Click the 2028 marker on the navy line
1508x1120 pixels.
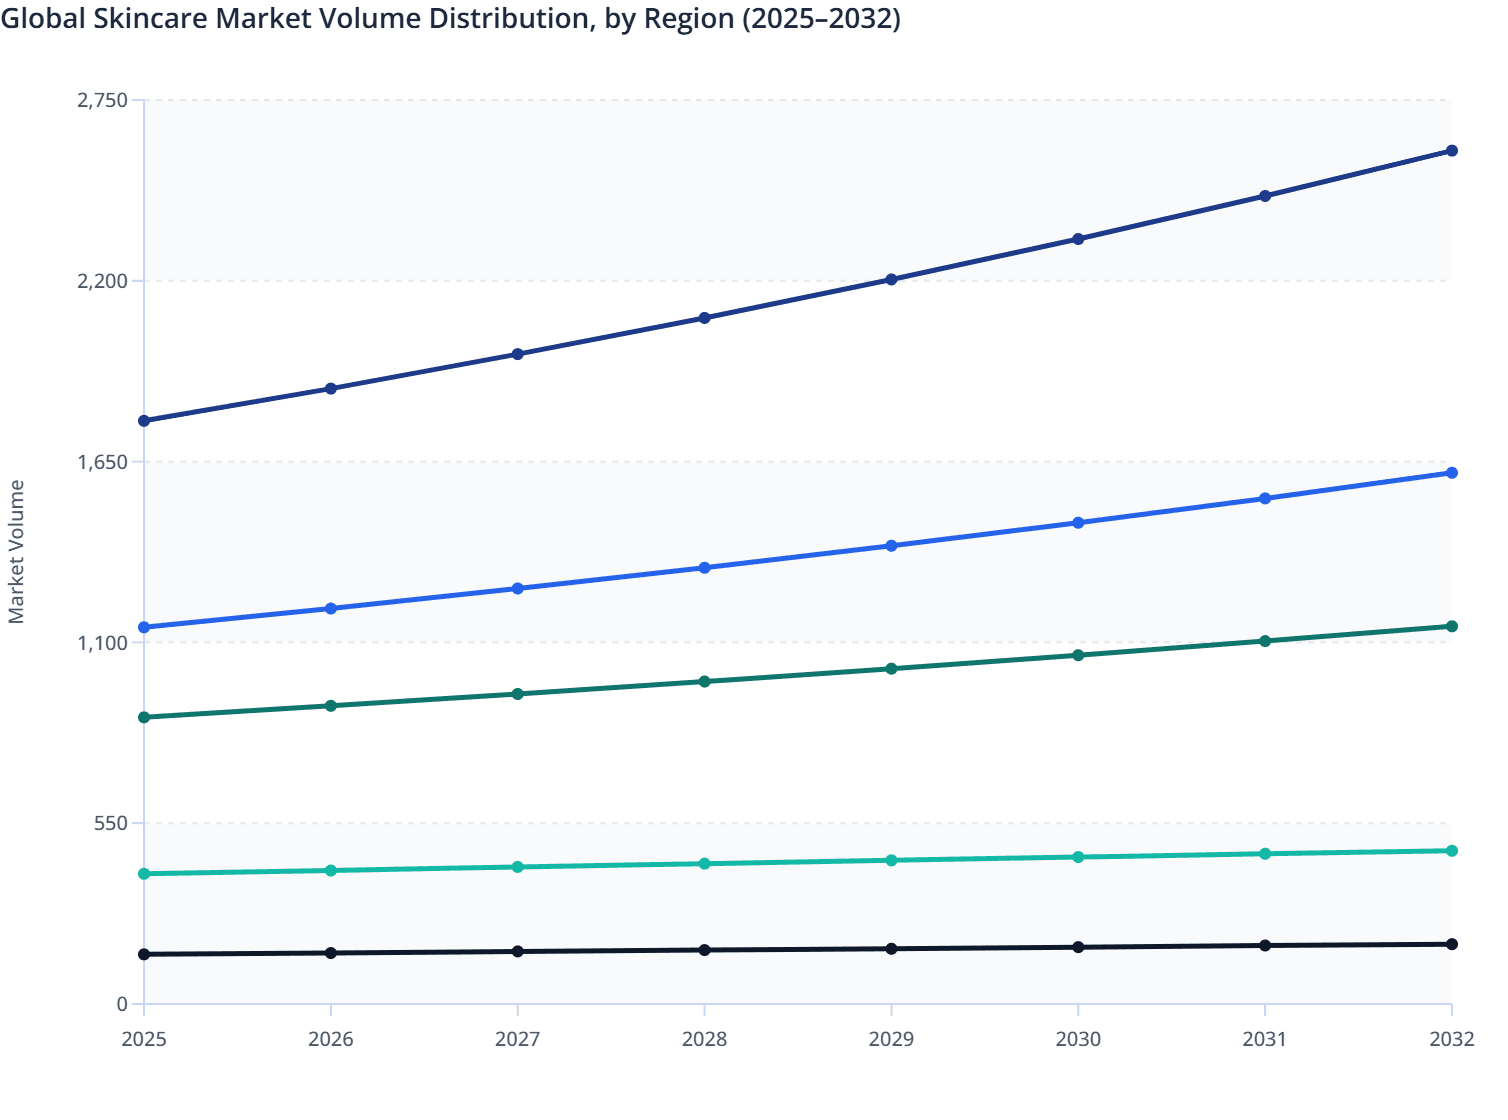705,319
